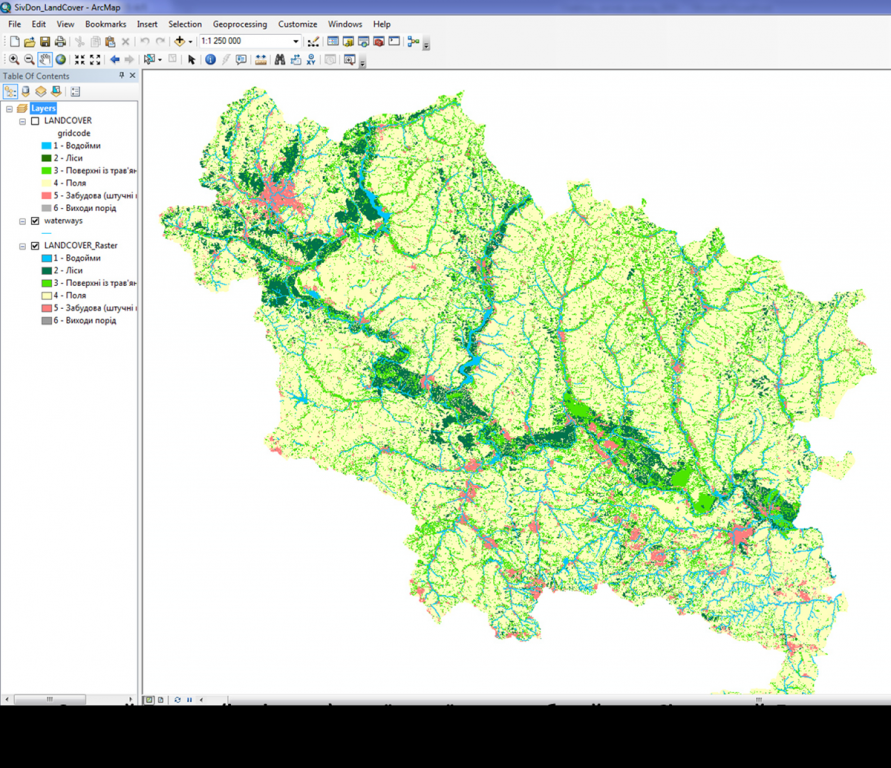Viewport: 891px width, 768px height.
Task: Activate the Pan hand tool
Action: (45, 60)
